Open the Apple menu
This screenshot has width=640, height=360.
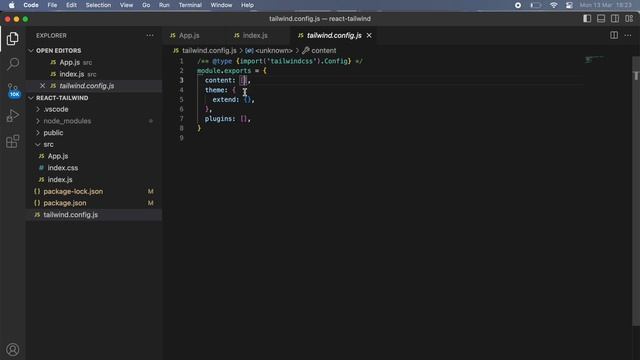11,5
